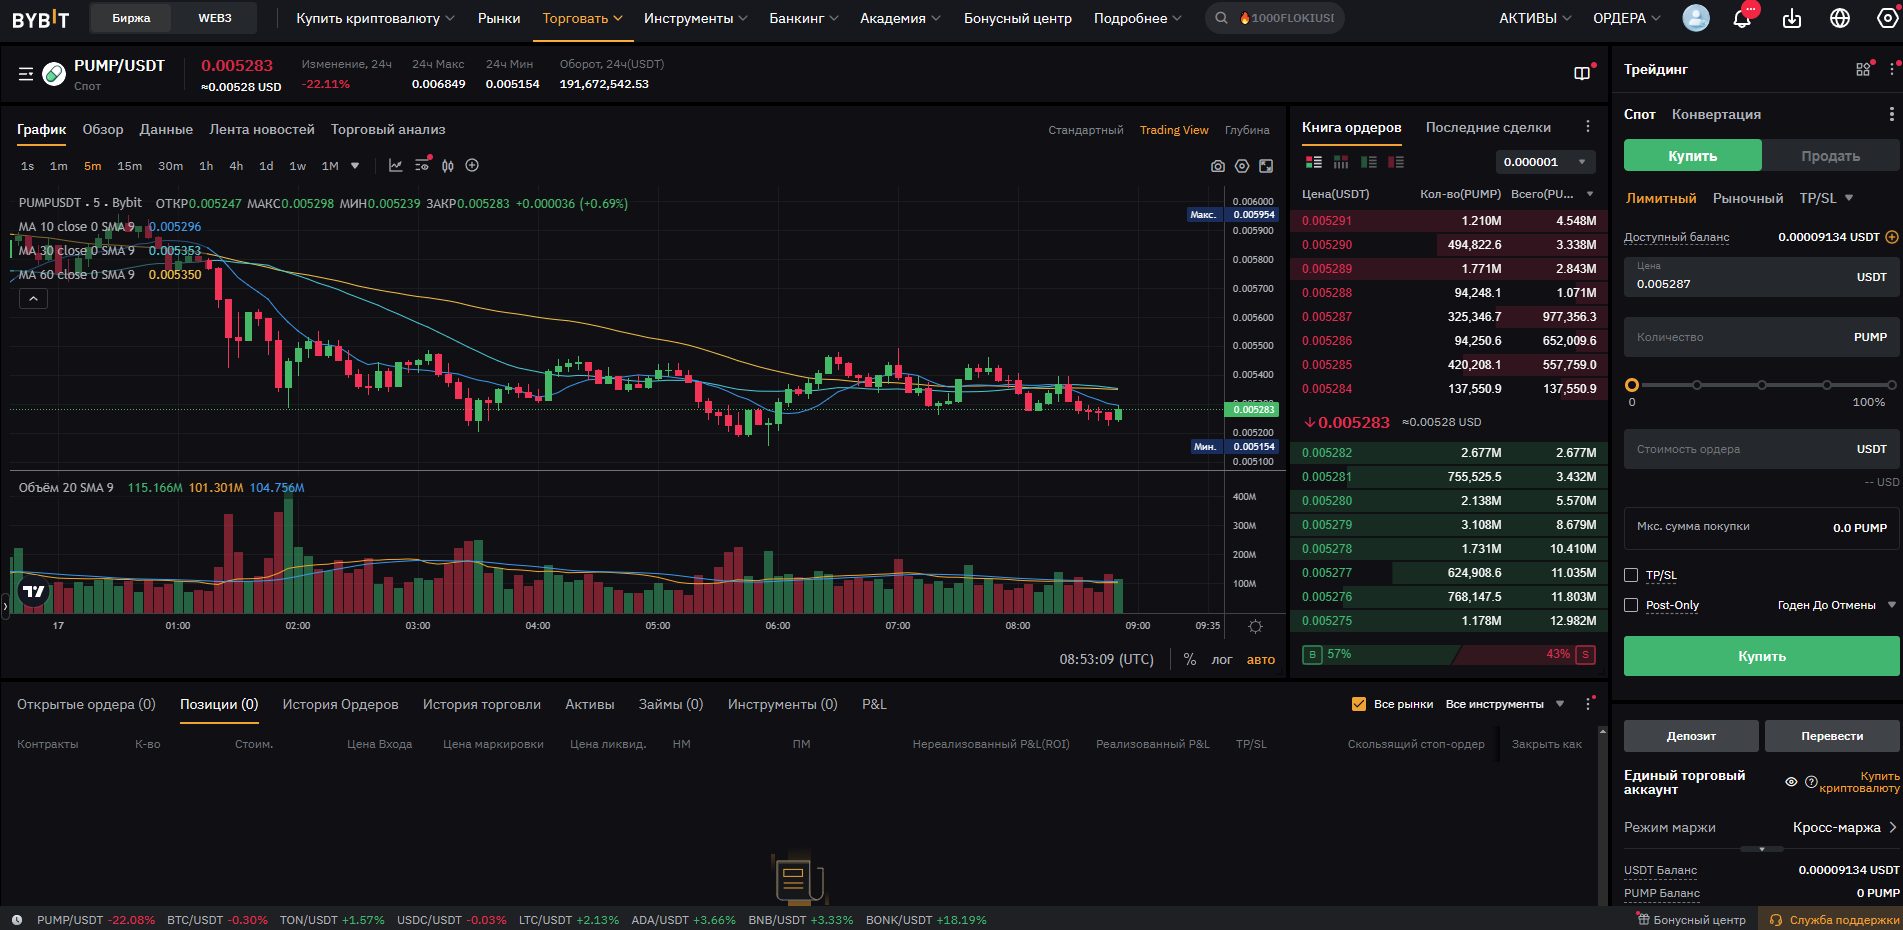Screen dimensions: 1903x930
Task: Switch to the 'Обзор' tab
Action: pos(103,130)
